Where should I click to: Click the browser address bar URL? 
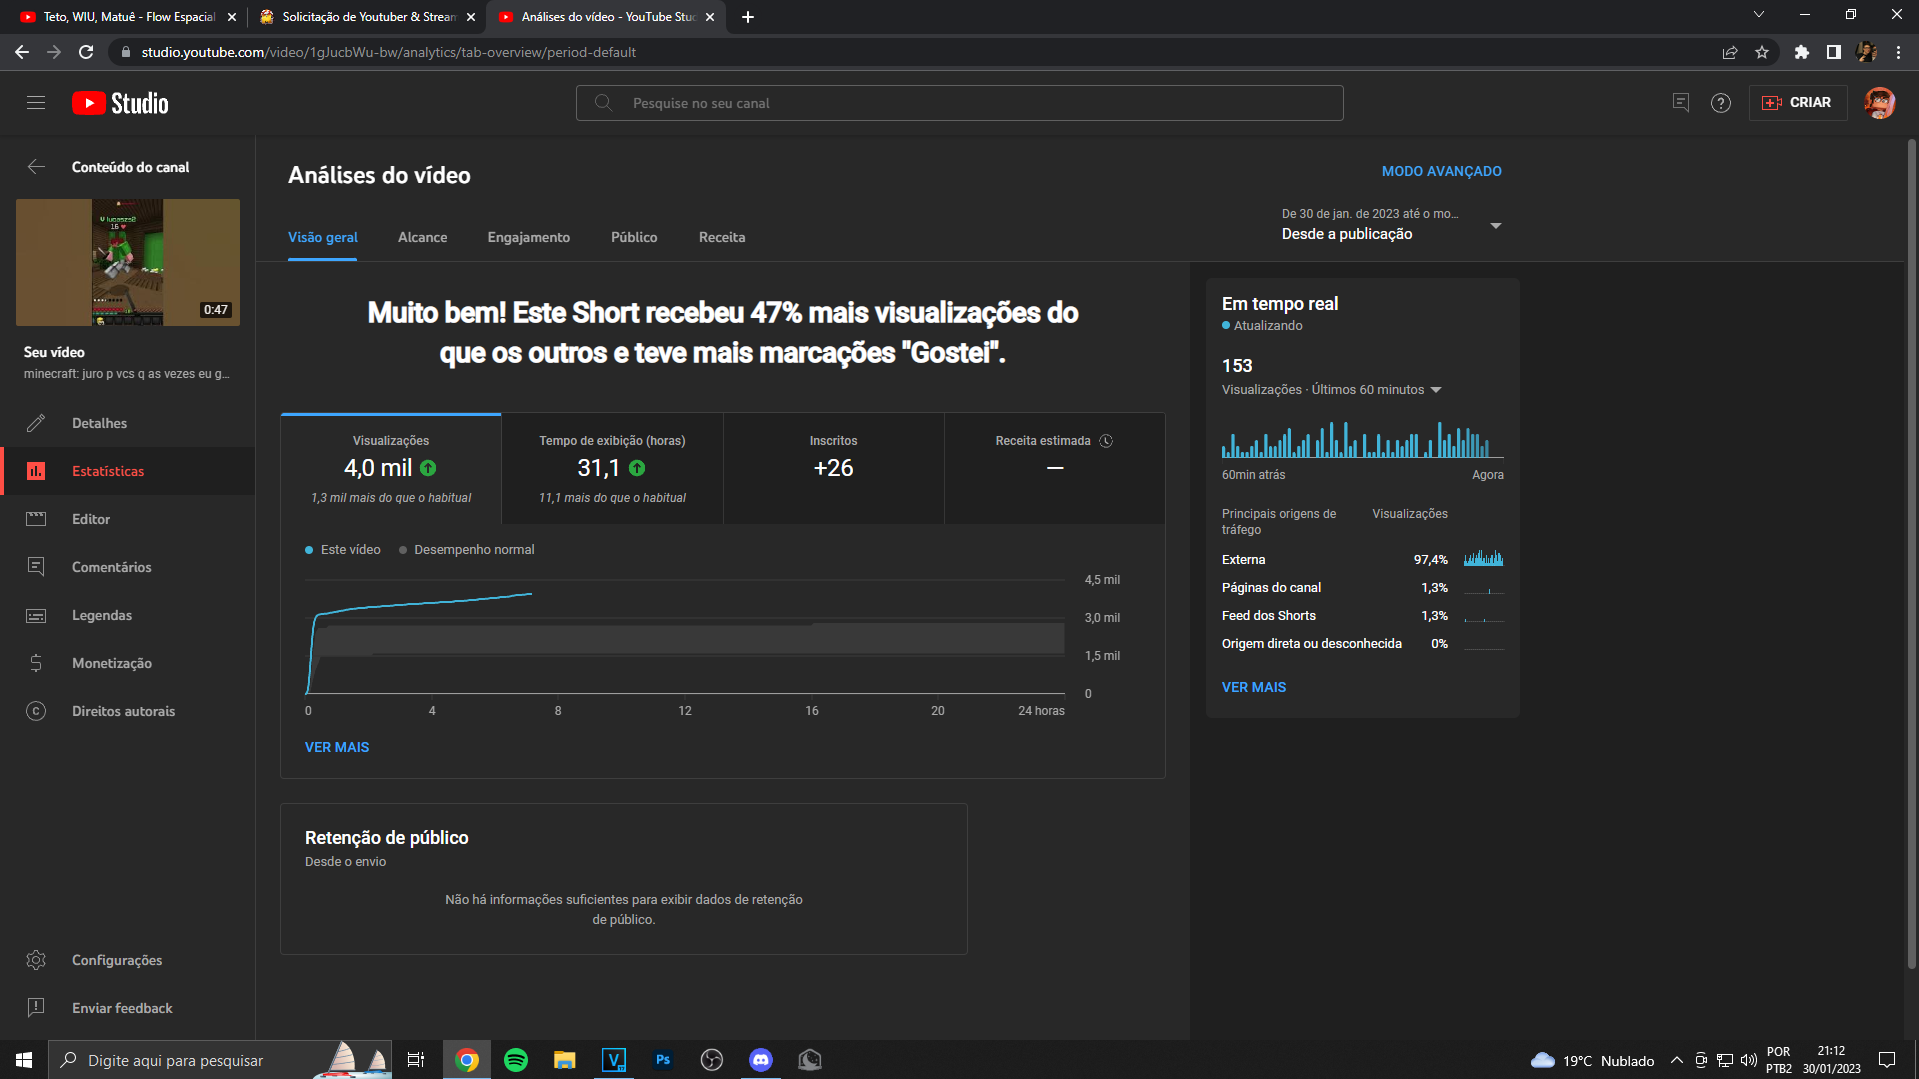[x=388, y=52]
